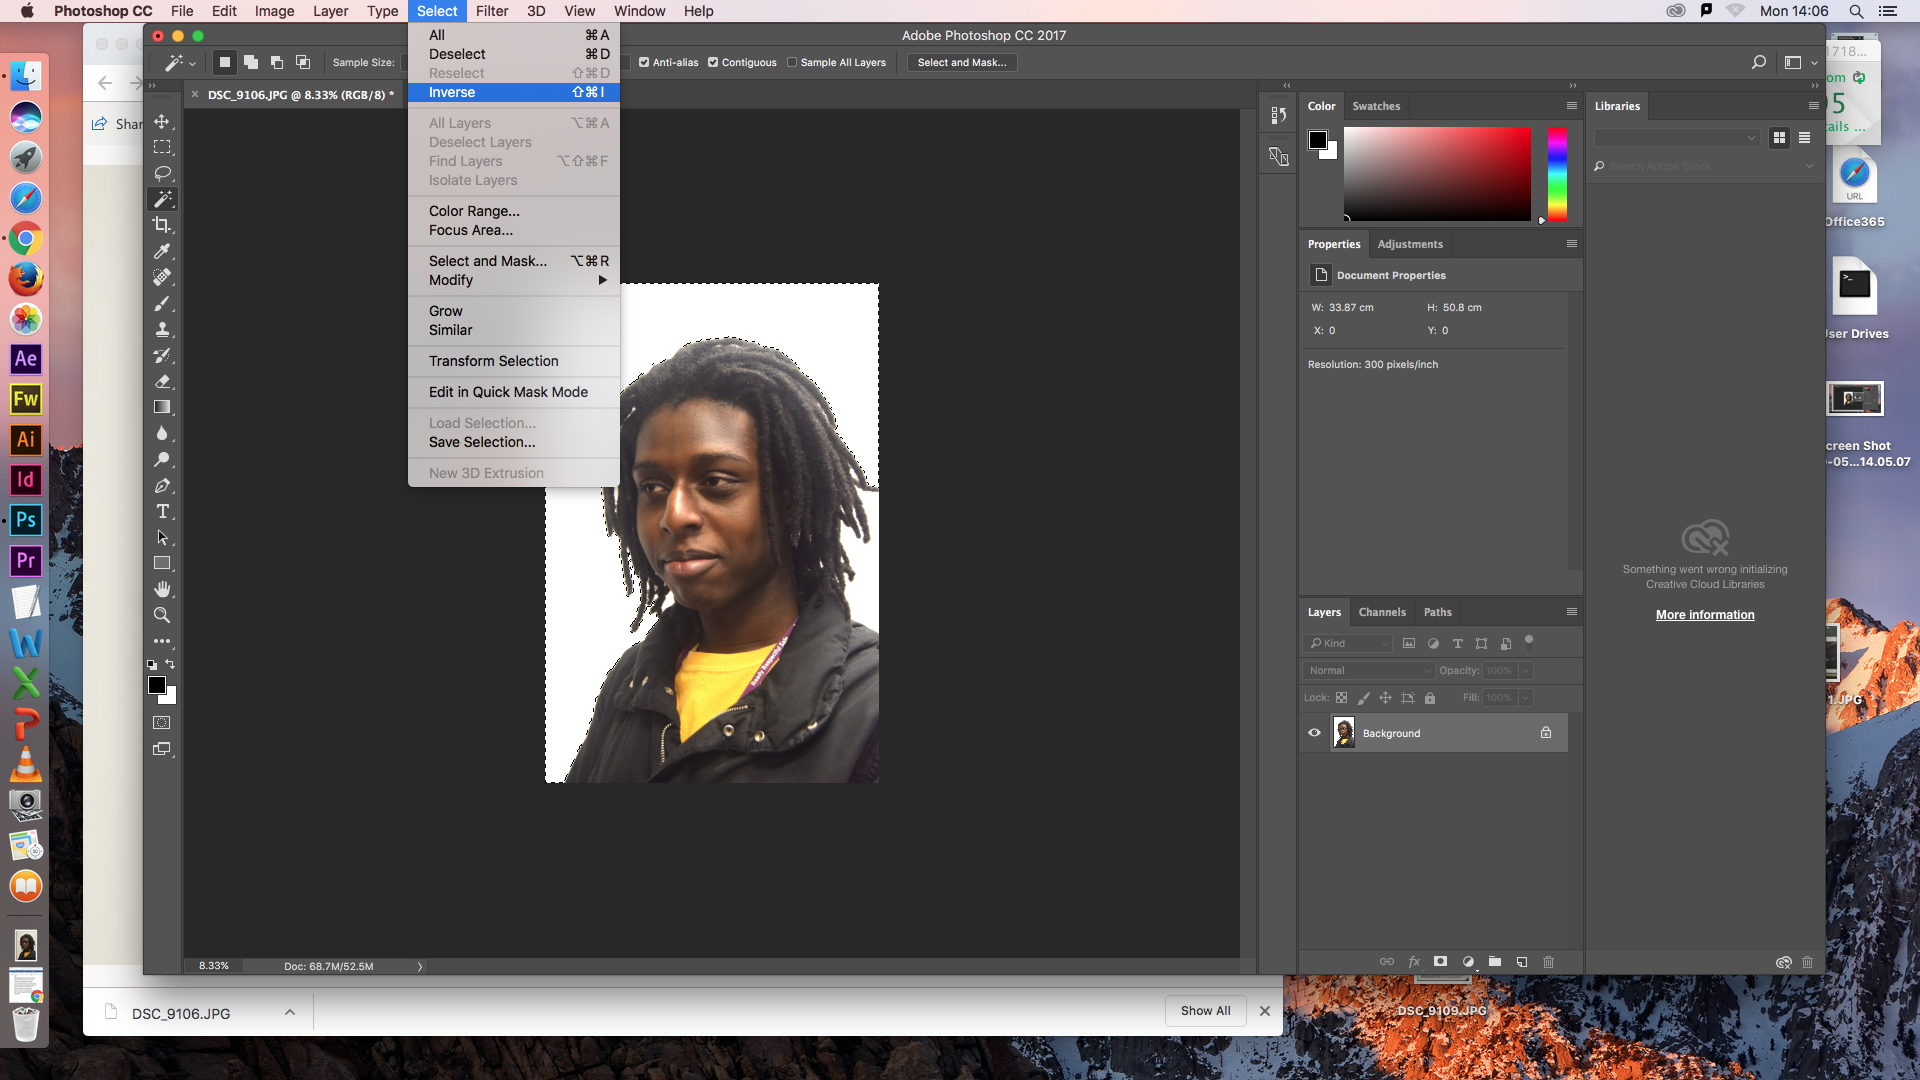The image size is (1920, 1080).
Task: Select the Crop tool
Action: tap(162, 225)
